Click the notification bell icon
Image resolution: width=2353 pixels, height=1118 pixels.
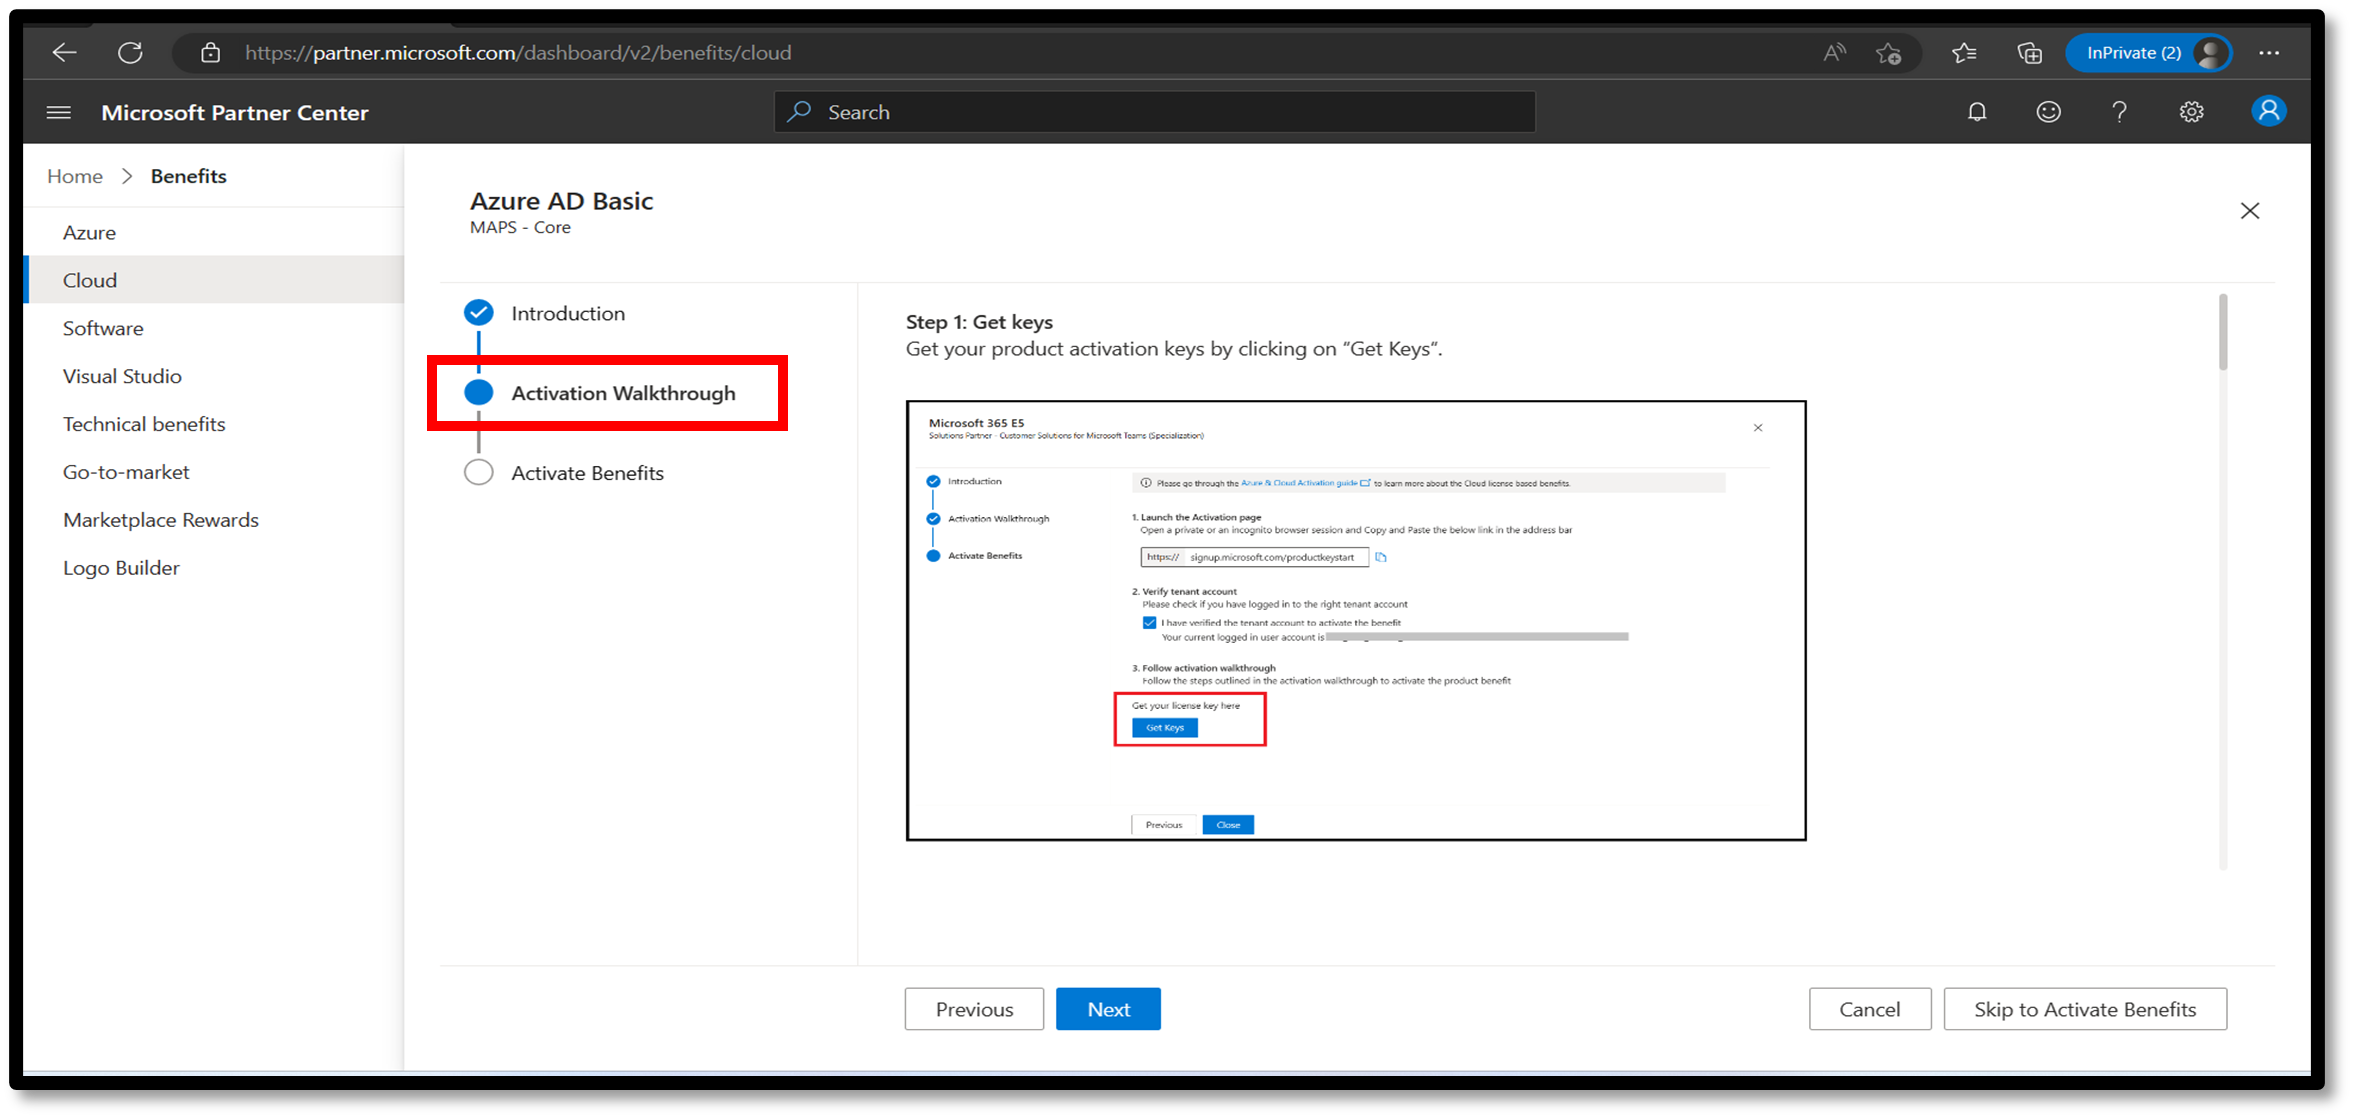point(1976,113)
